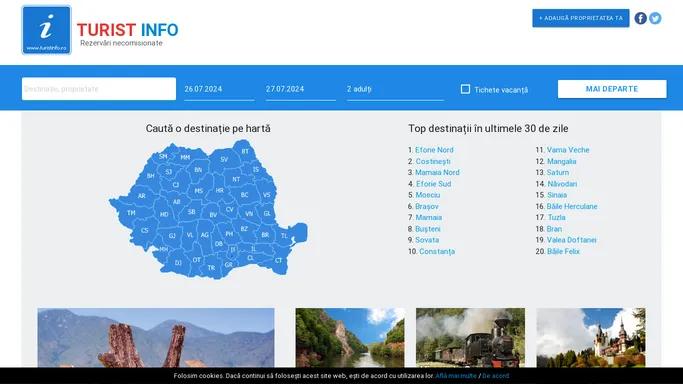The width and height of the screenshot is (683, 384).
Task: Select Botoșani county BT on map
Action: (245, 151)
